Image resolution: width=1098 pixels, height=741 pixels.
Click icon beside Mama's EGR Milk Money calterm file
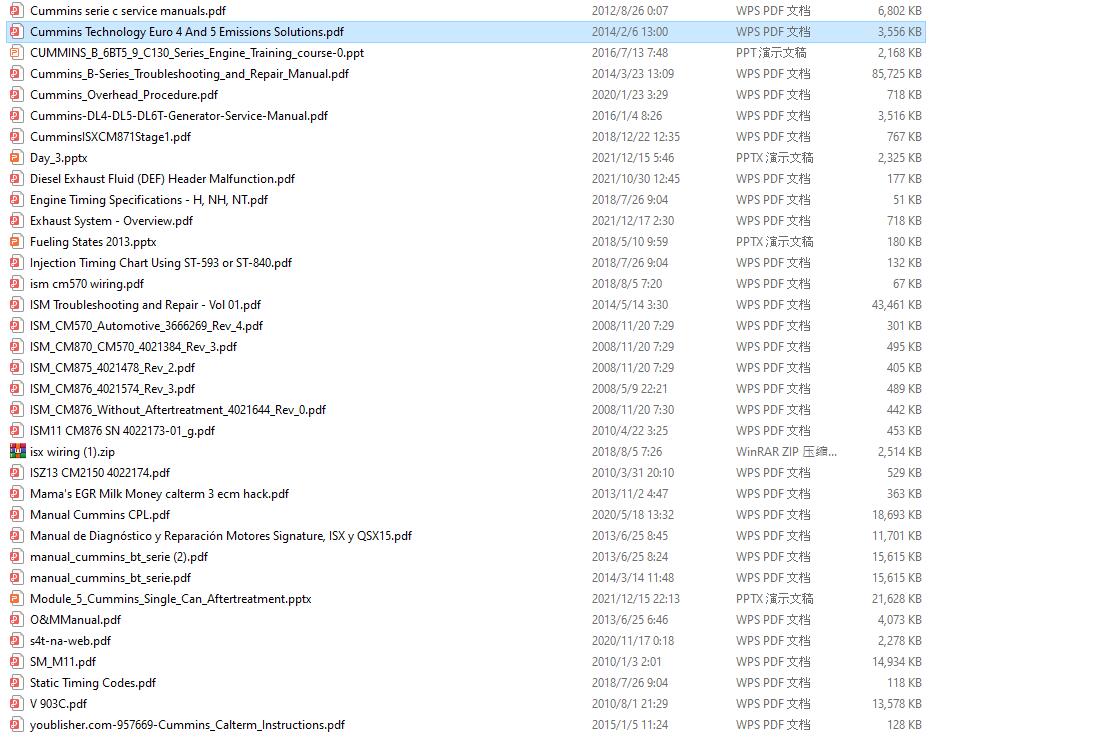[x=15, y=494]
